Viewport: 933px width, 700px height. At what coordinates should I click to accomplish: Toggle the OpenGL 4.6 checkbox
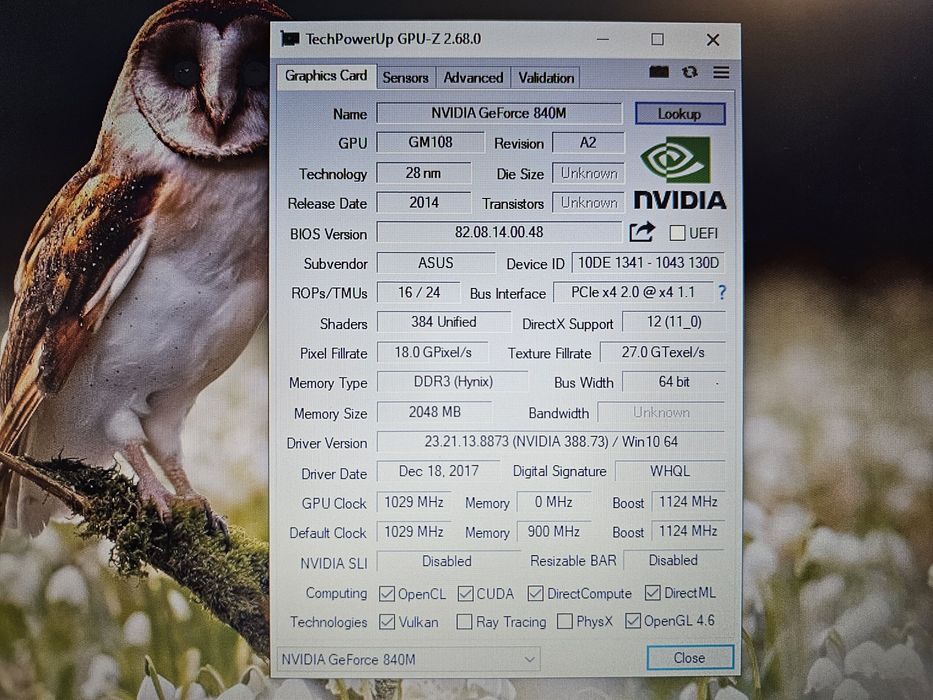point(633,621)
